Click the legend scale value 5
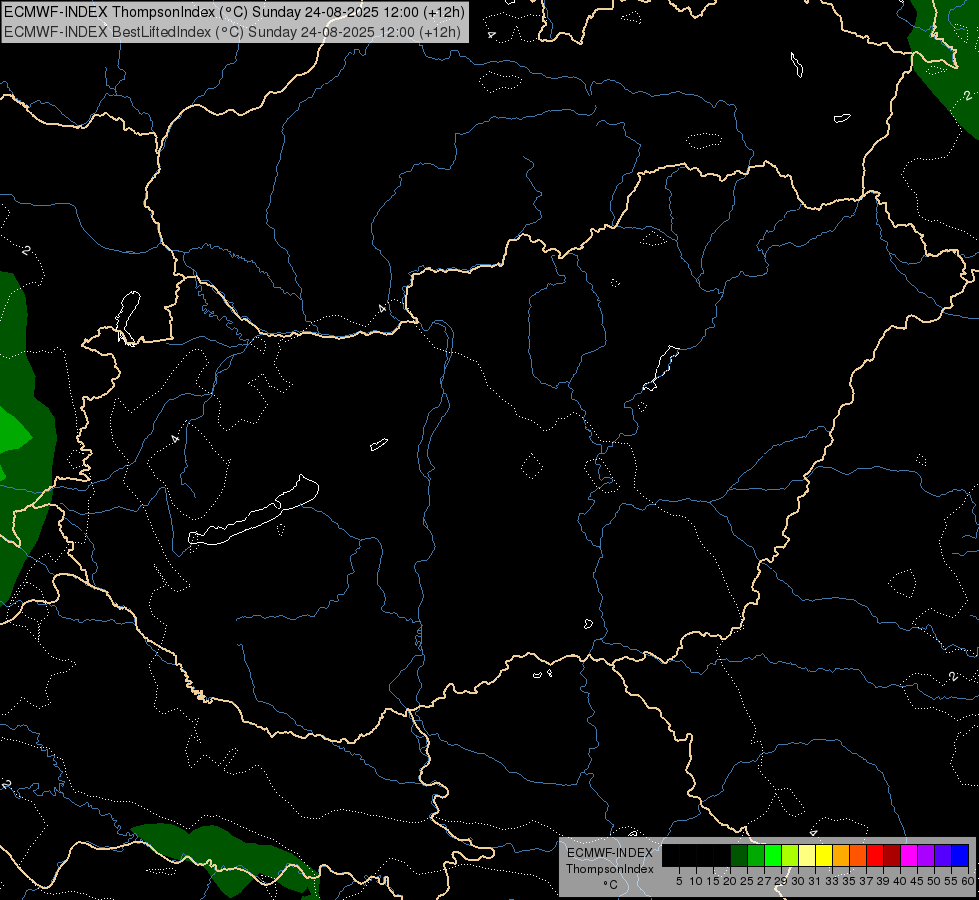The image size is (979, 900). [679, 881]
